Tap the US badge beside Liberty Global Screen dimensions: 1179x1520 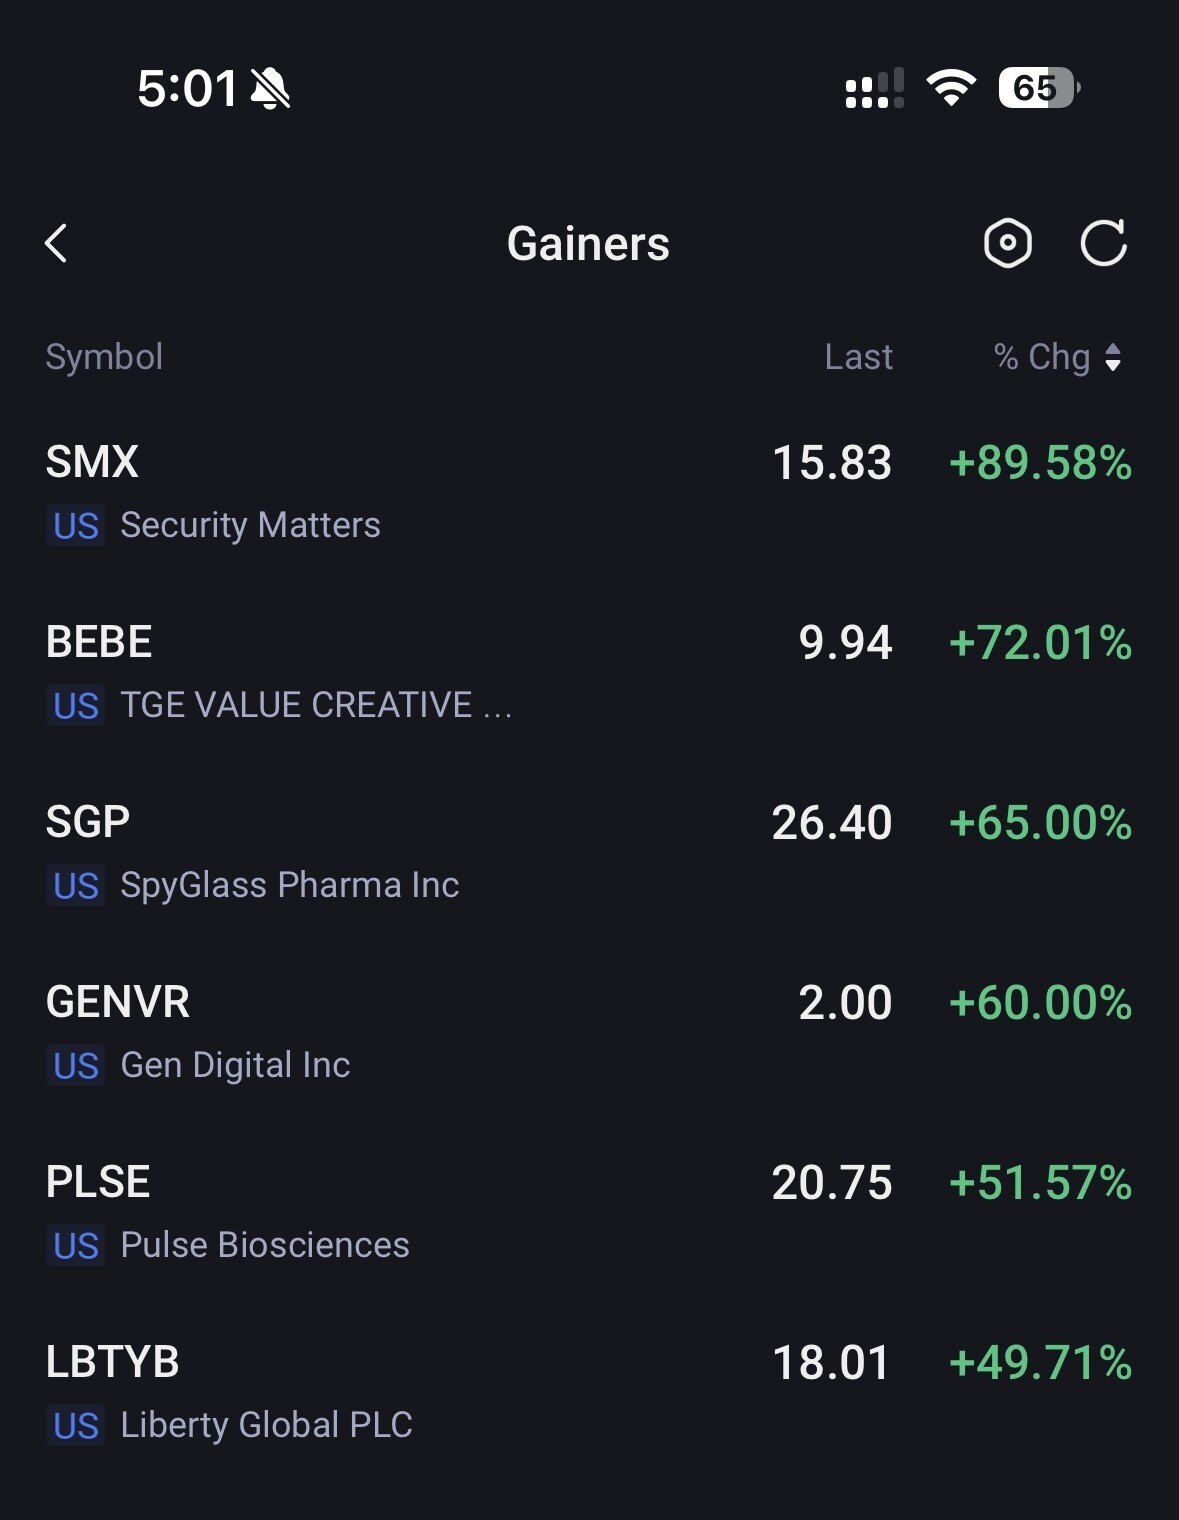tap(76, 1426)
